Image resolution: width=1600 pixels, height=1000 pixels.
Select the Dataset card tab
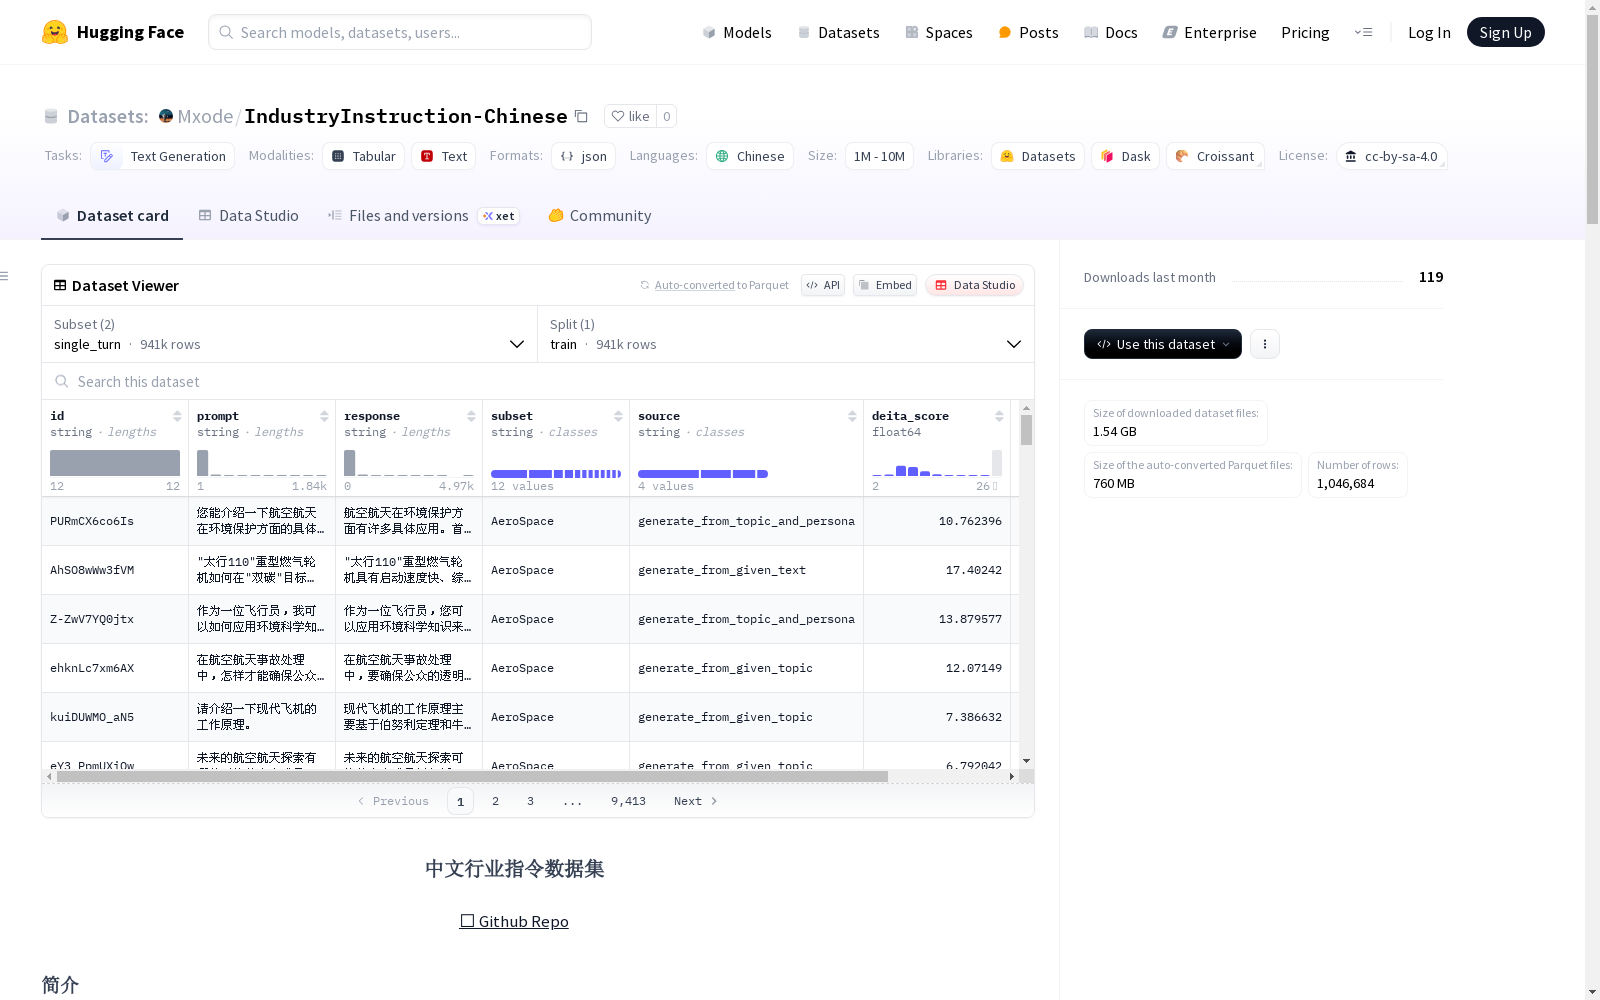(x=112, y=215)
